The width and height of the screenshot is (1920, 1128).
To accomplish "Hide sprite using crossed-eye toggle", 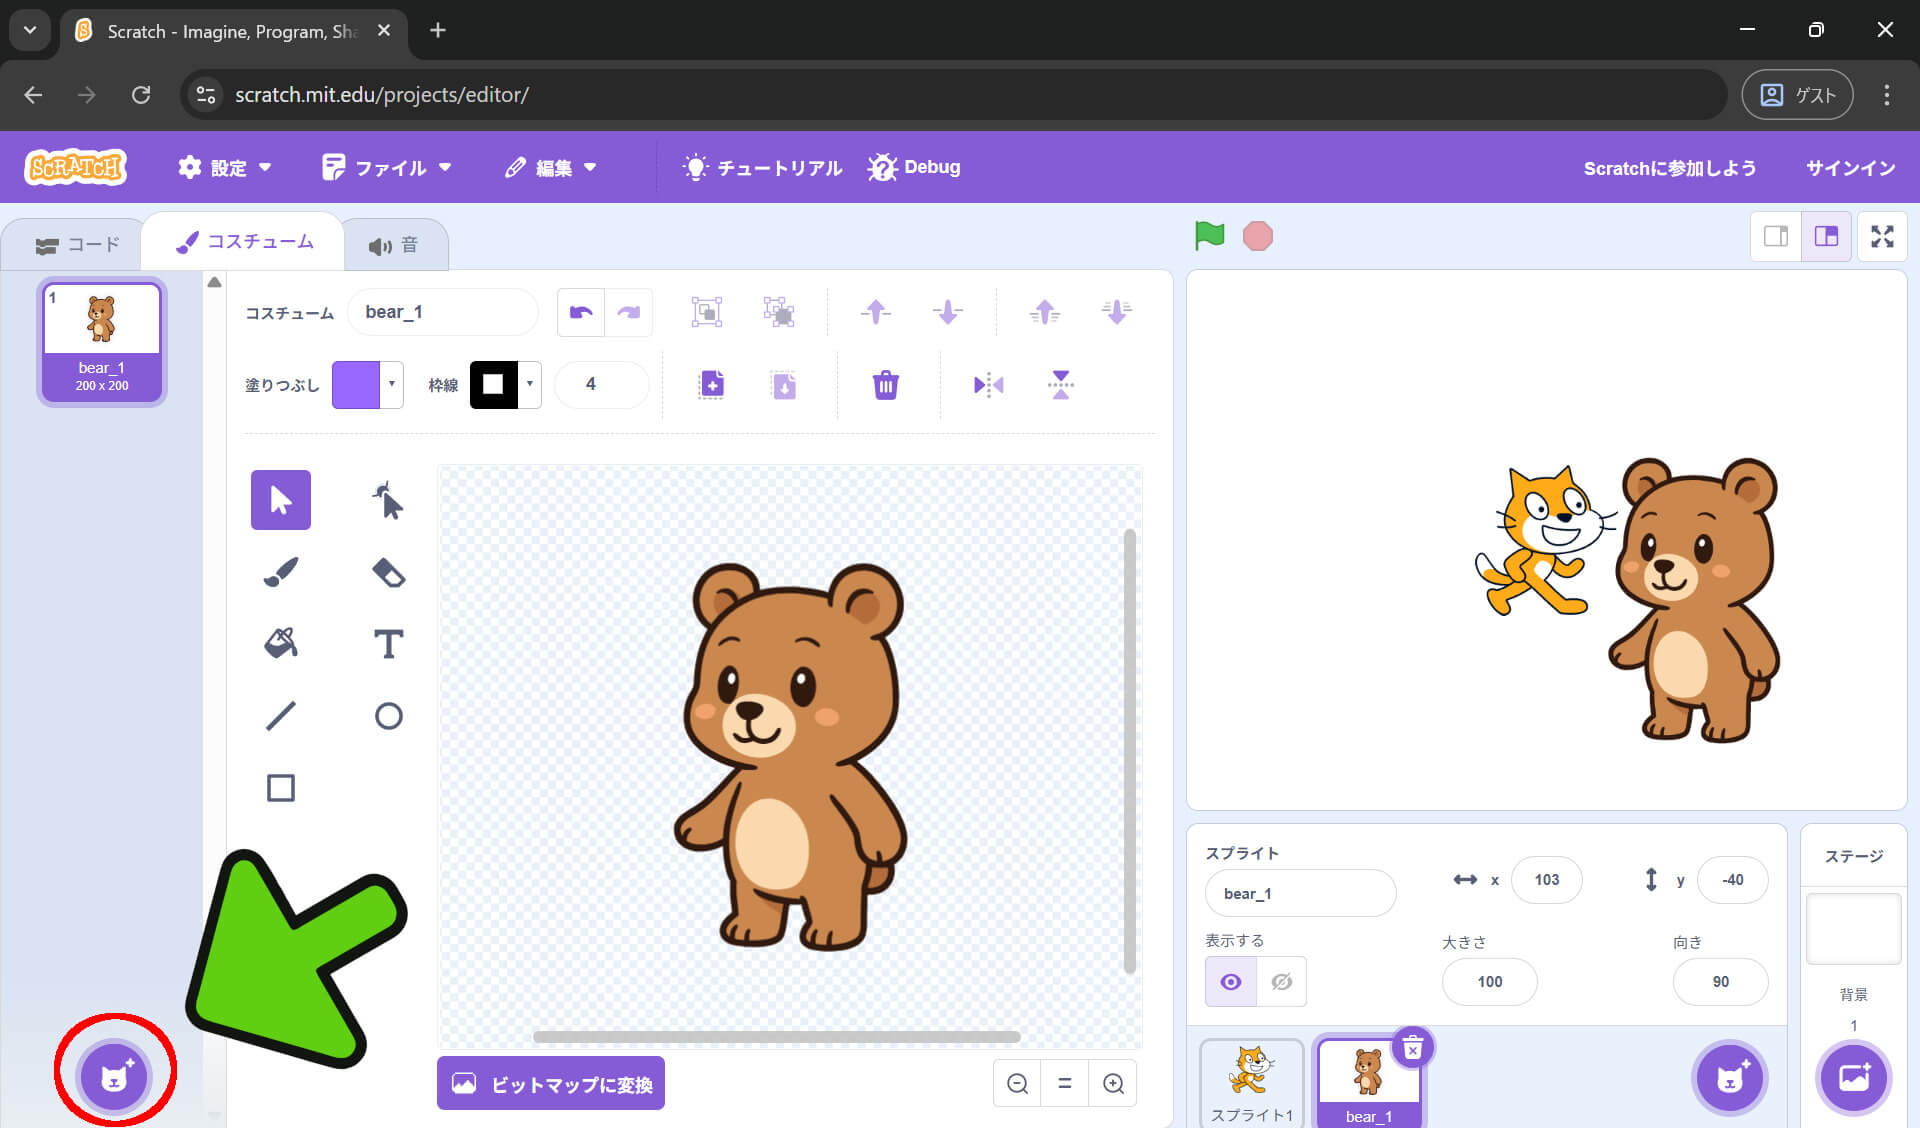I will pos(1281,982).
